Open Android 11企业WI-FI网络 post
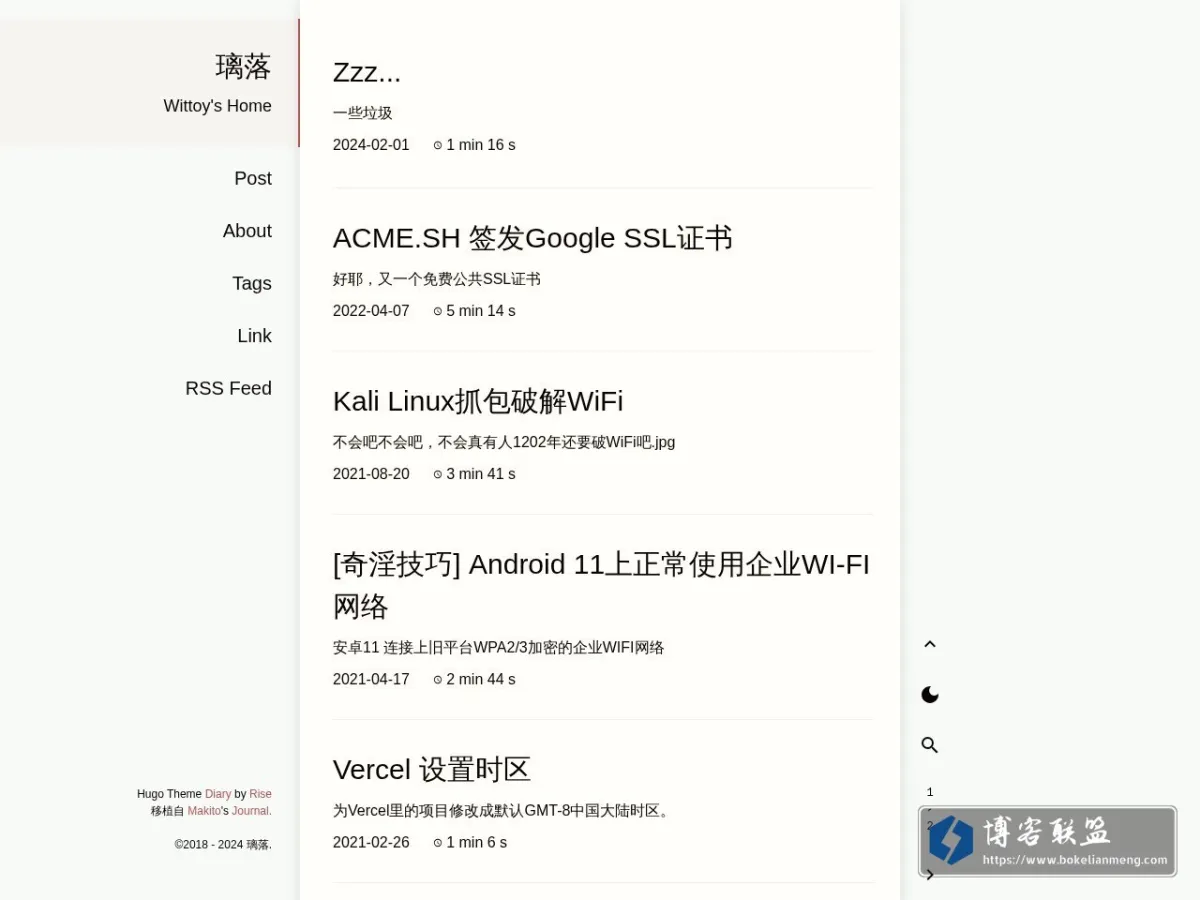1200x900 pixels. tap(601, 585)
